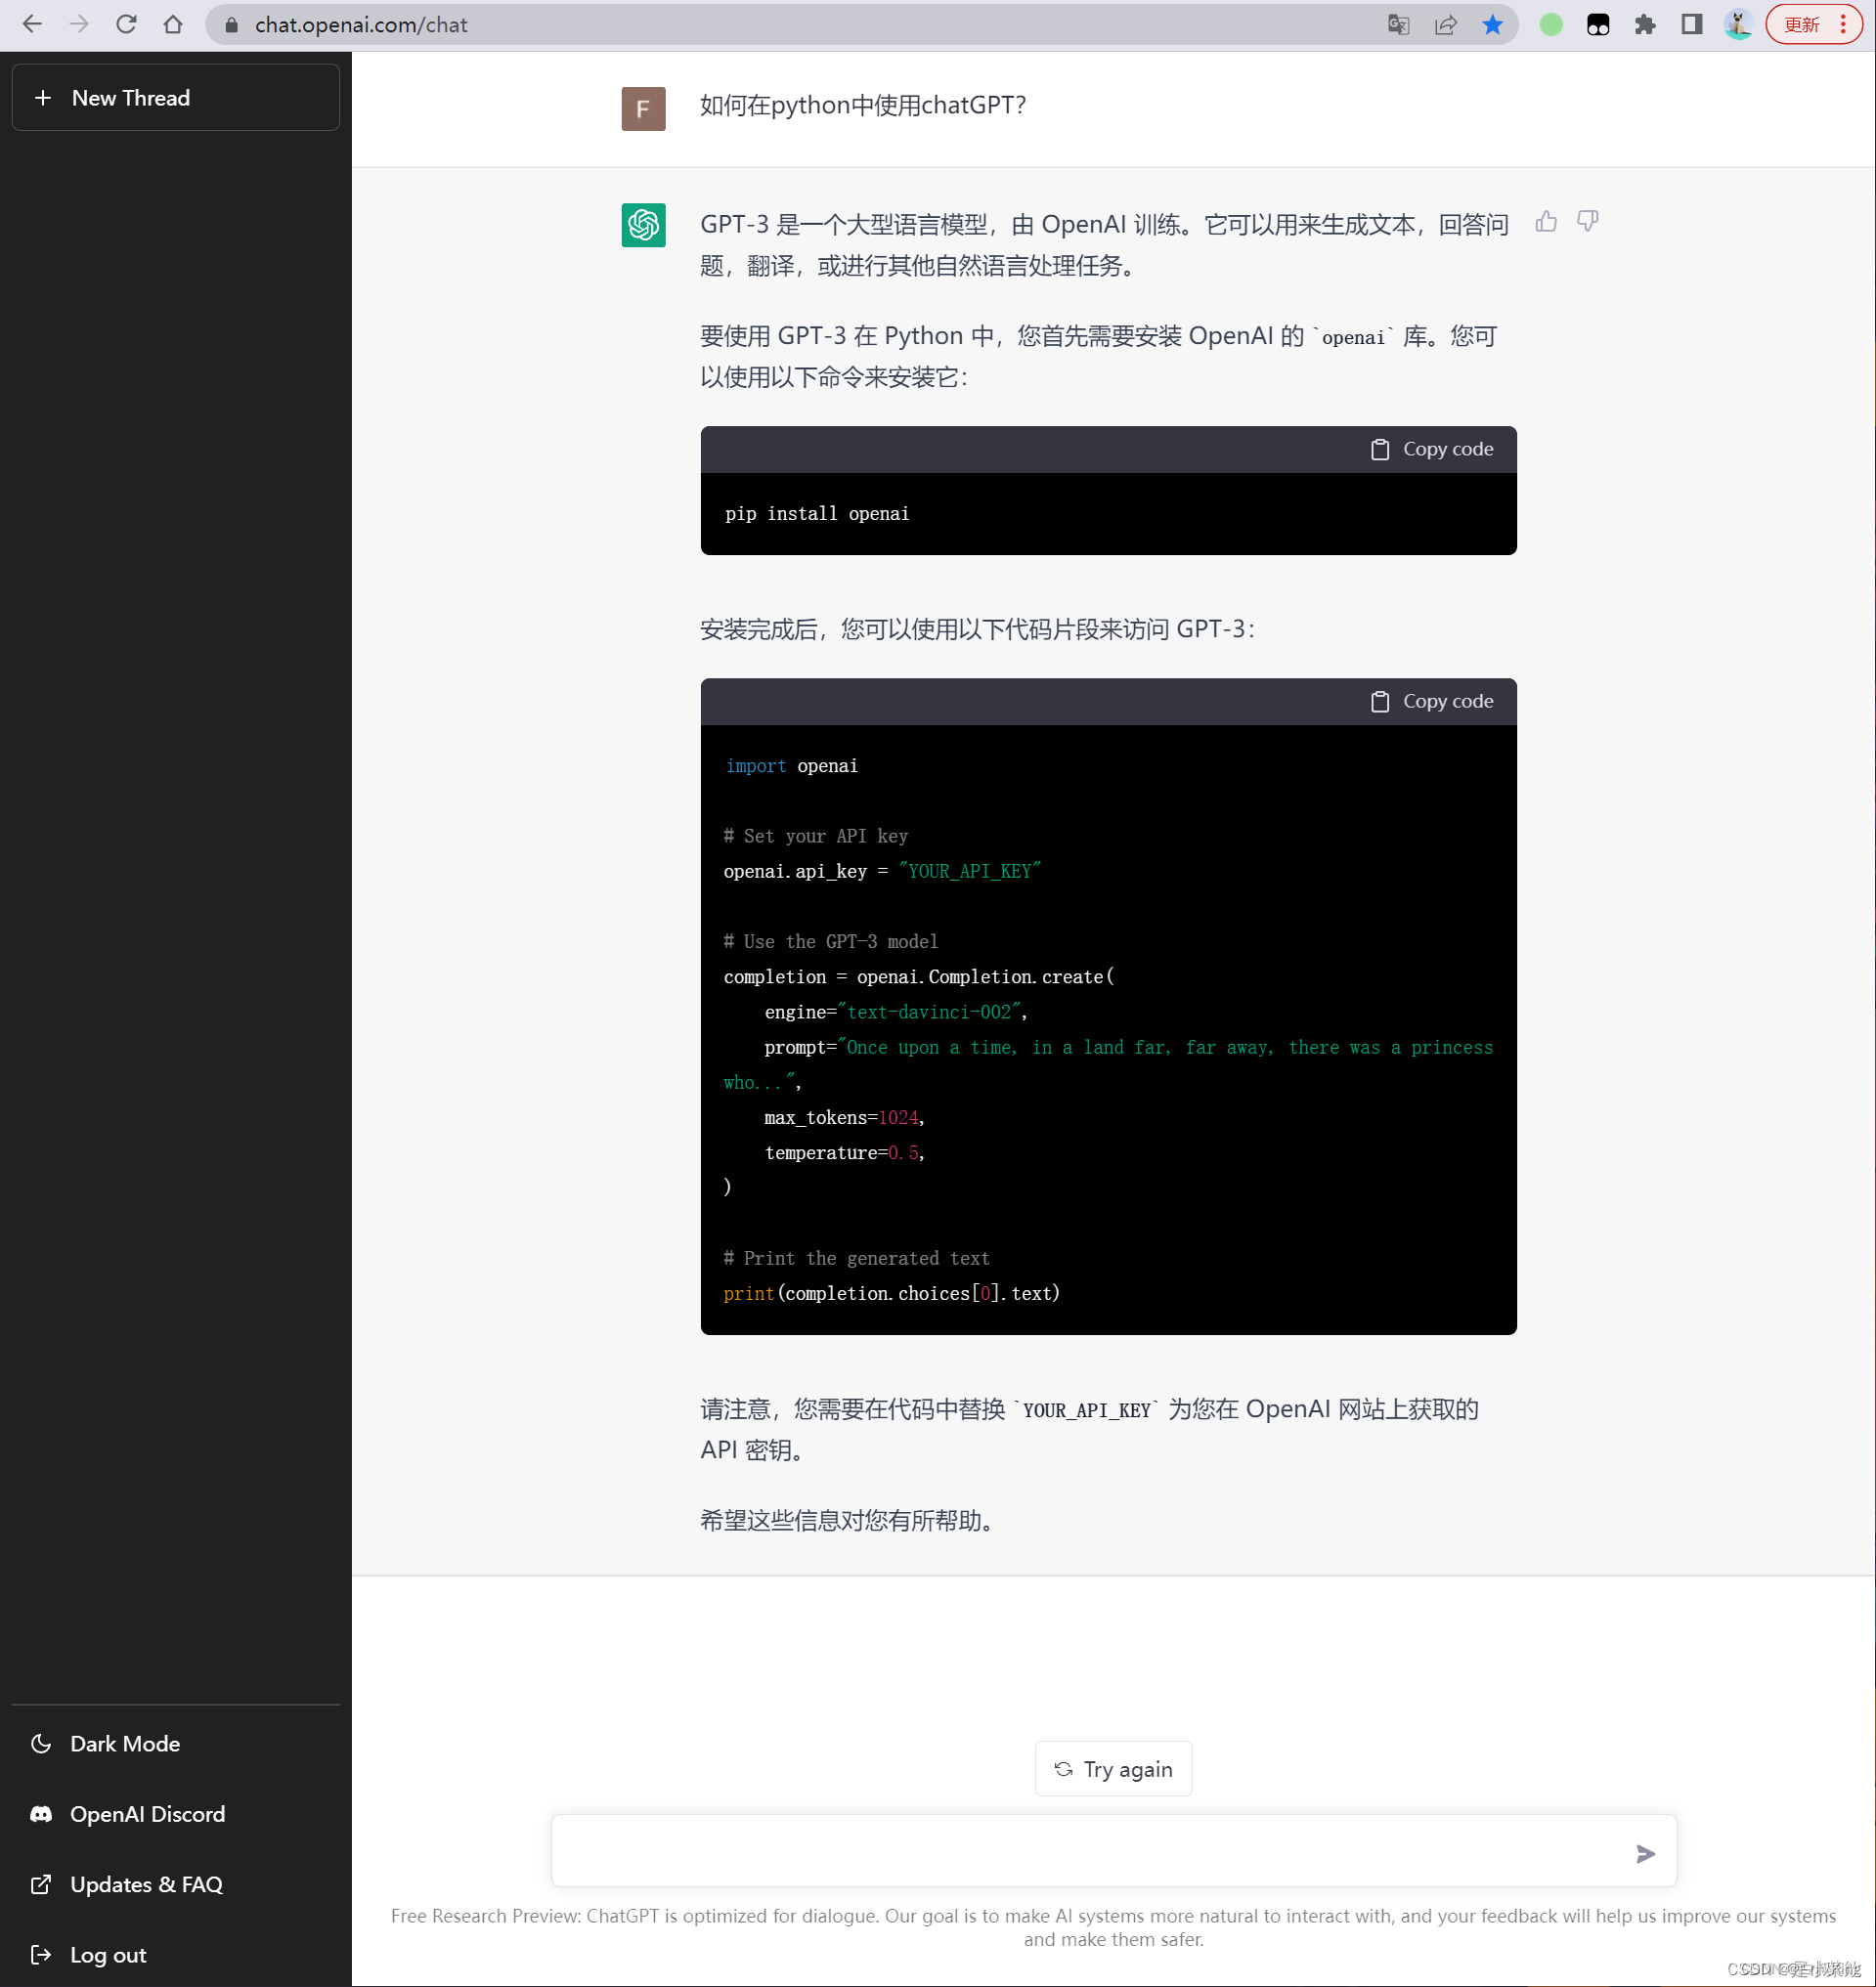Reload the page with the refresh icon
The height and width of the screenshot is (1987, 1876).
(x=126, y=25)
